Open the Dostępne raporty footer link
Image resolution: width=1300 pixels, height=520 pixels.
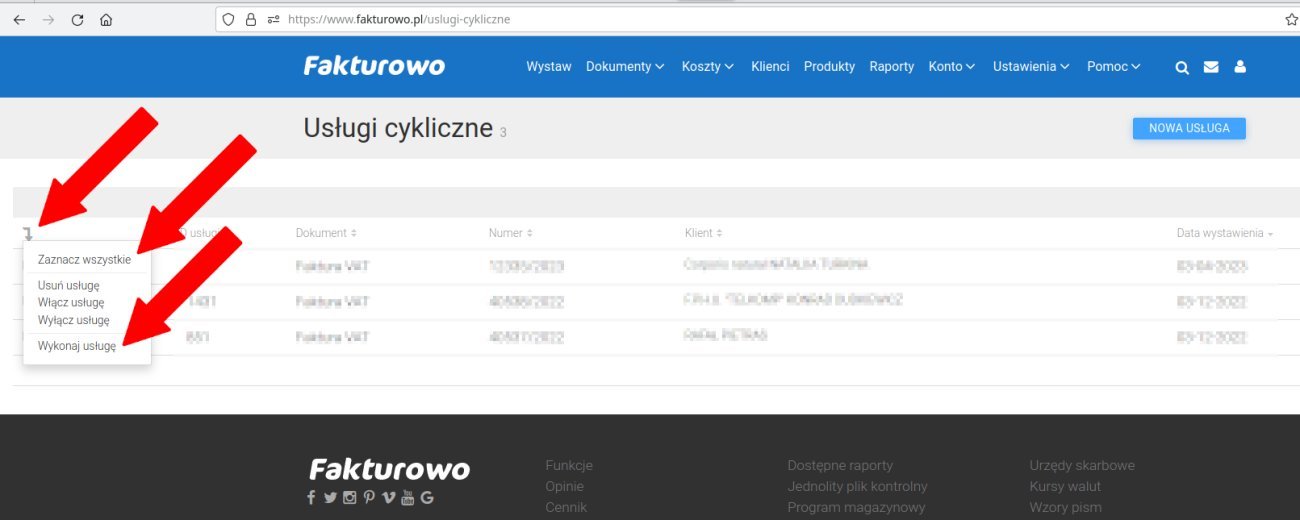click(x=840, y=465)
